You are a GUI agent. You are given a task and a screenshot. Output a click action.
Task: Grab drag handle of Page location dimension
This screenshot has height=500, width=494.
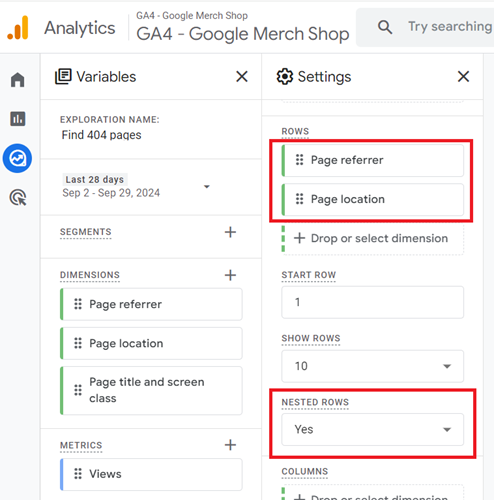[x=78, y=343]
